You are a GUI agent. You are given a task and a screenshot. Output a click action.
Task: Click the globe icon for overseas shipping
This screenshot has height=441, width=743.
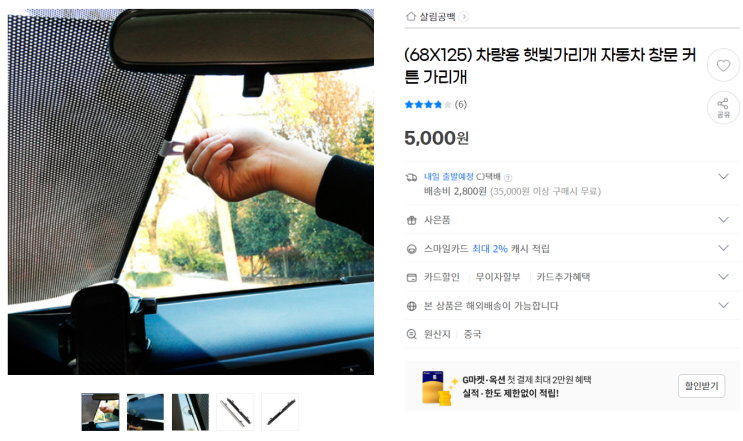[411, 306]
